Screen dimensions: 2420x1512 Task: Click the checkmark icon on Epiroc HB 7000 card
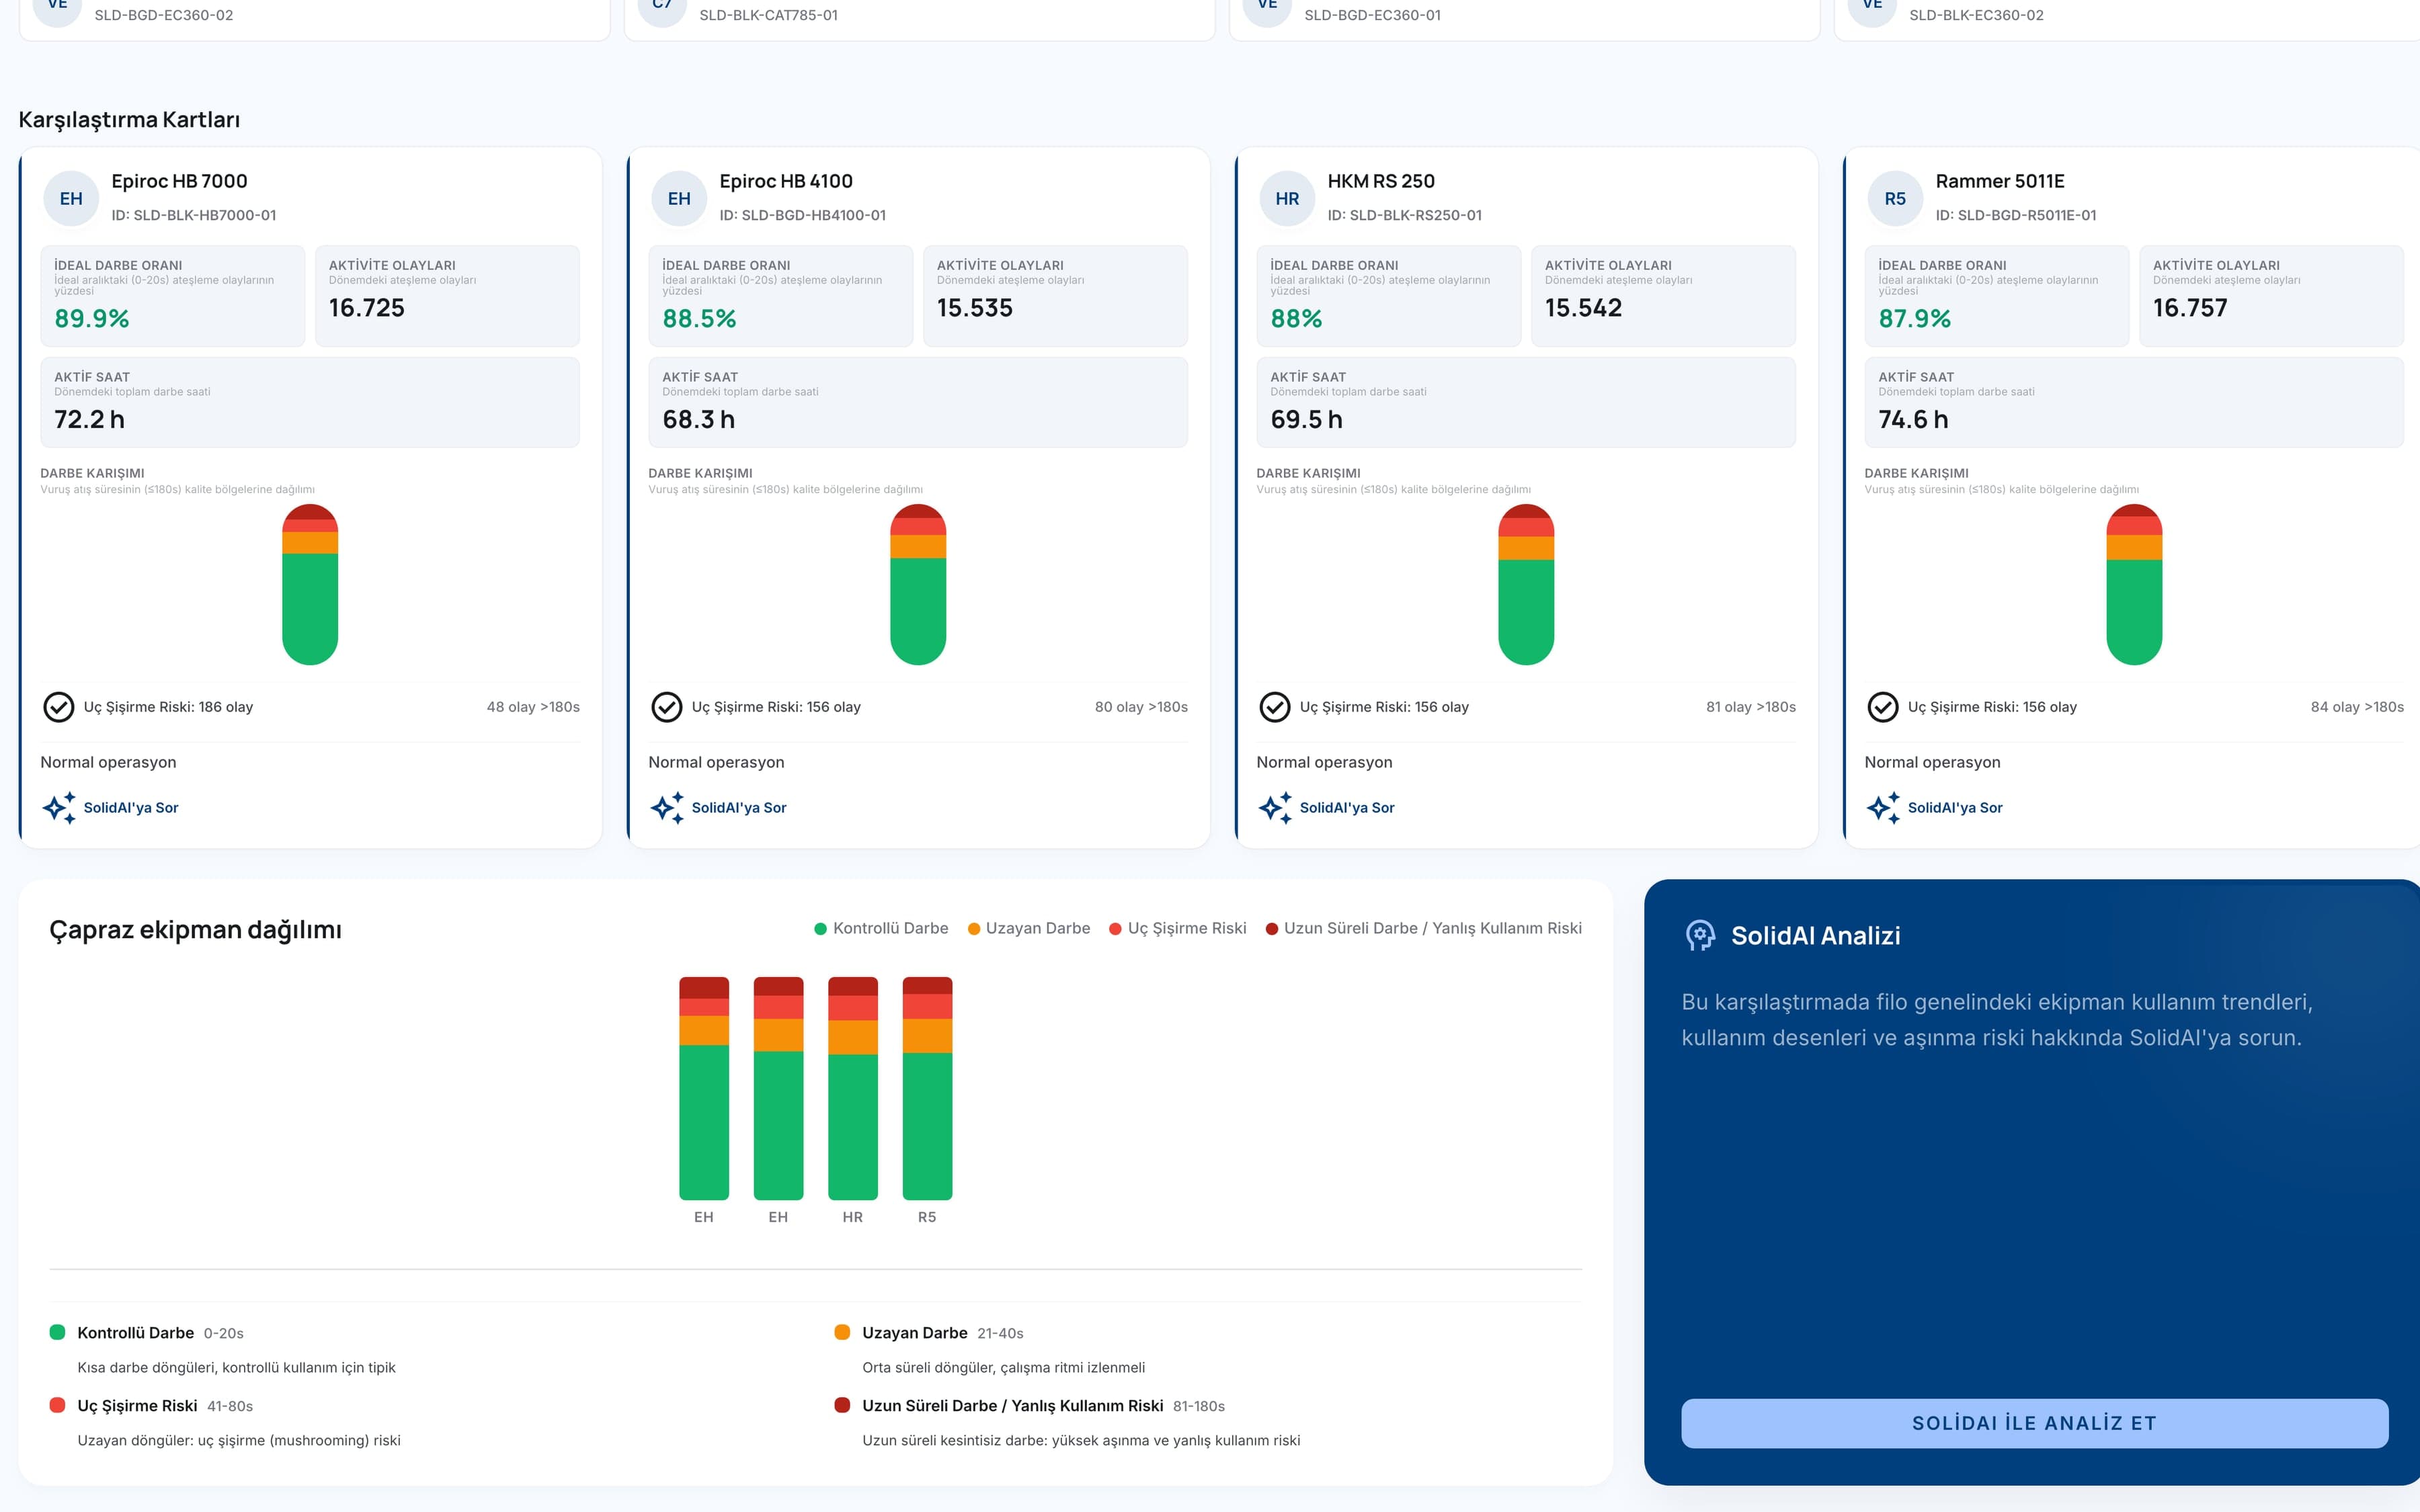[x=59, y=707]
